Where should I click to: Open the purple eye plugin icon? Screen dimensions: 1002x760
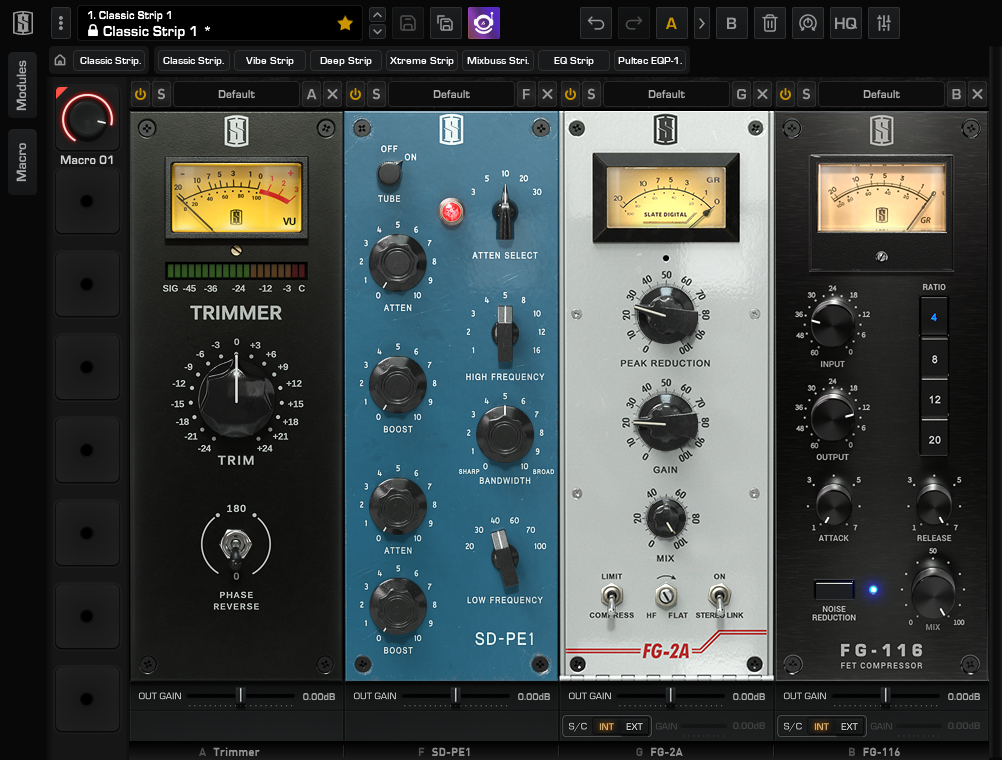pyautogui.click(x=484, y=23)
